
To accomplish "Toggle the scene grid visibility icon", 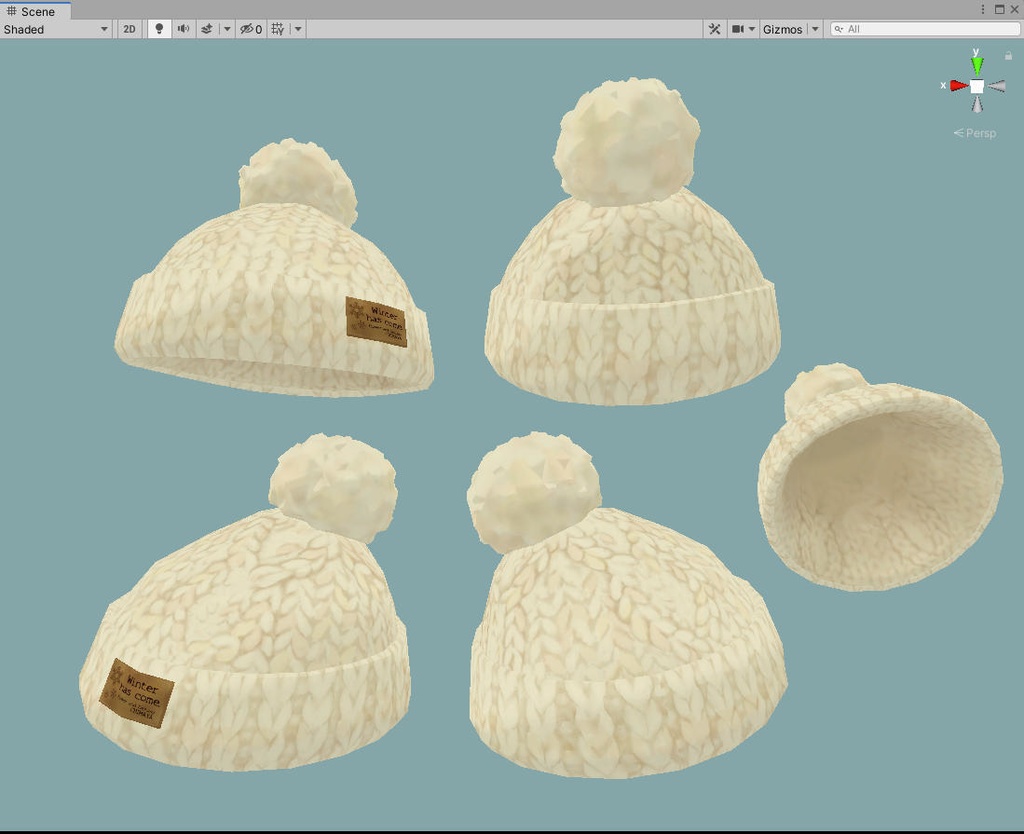I will [277, 29].
